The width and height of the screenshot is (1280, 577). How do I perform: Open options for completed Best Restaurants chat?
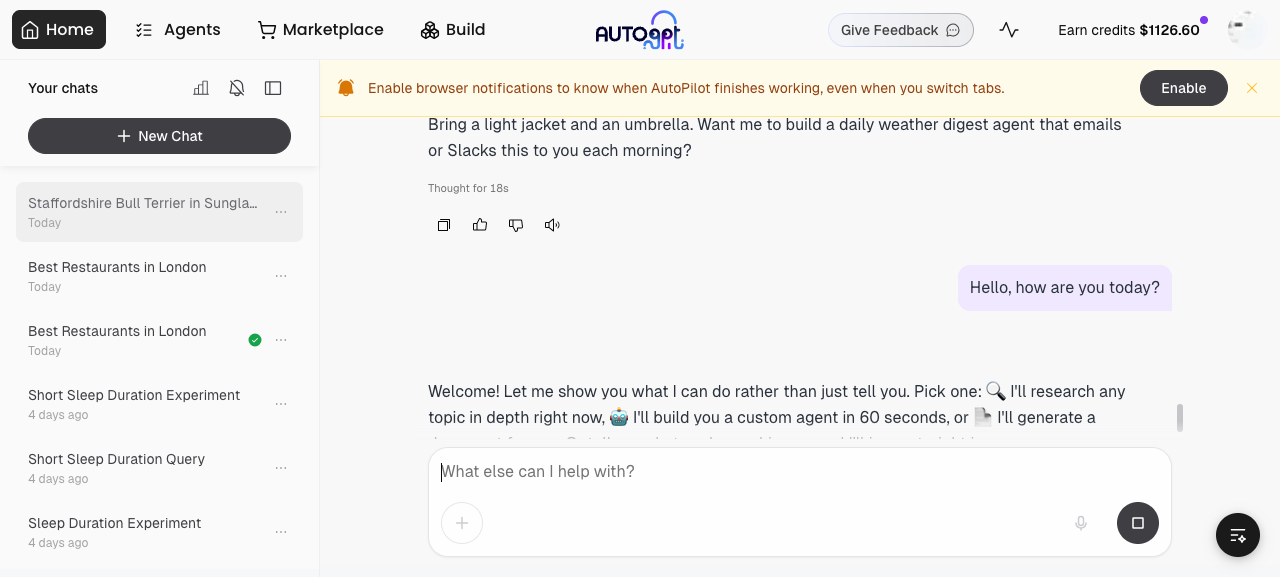pos(281,340)
